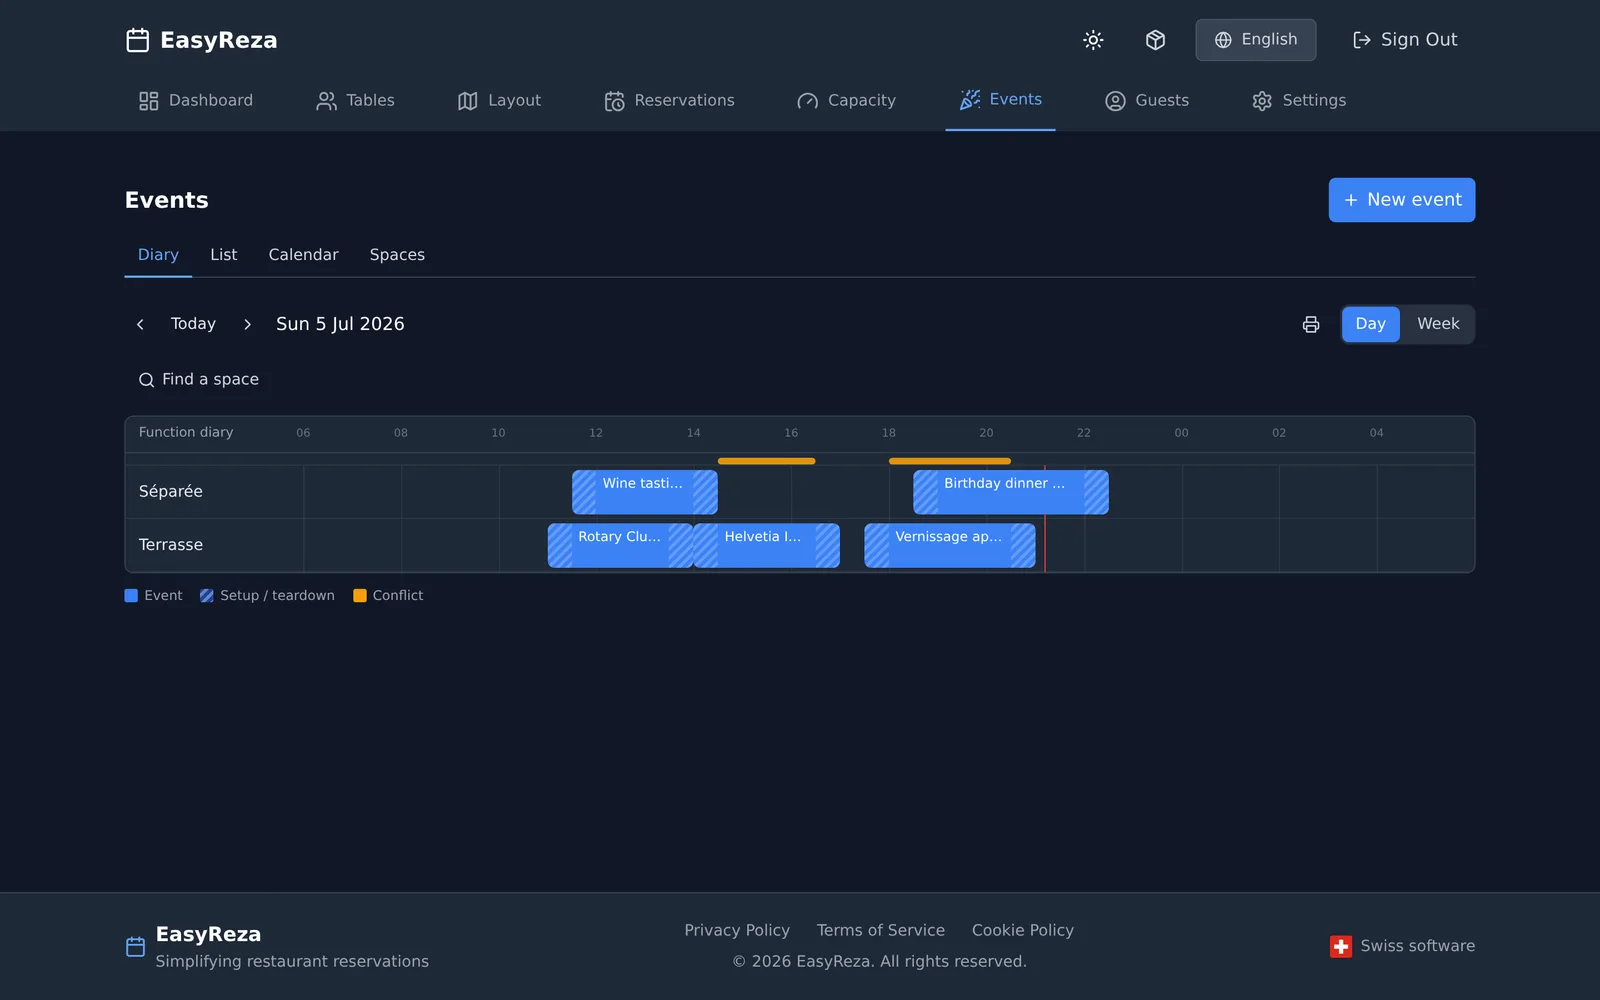Open the Helvetia event block
The height and width of the screenshot is (1000, 1600).
click(x=767, y=545)
